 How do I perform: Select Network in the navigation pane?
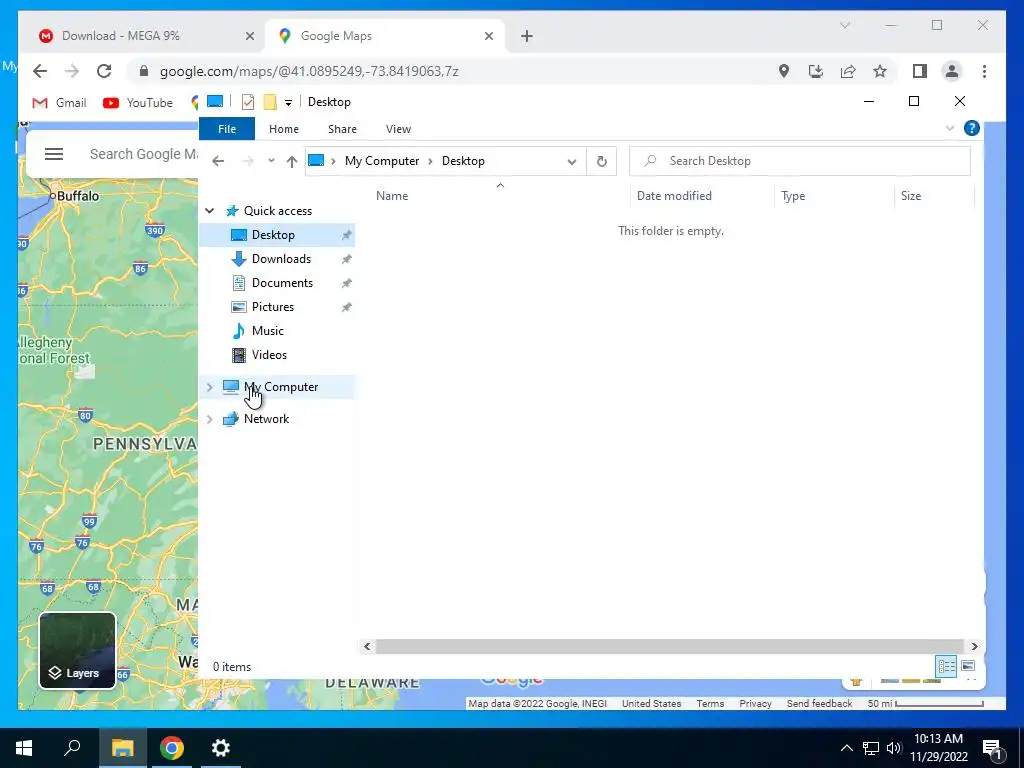(266, 419)
